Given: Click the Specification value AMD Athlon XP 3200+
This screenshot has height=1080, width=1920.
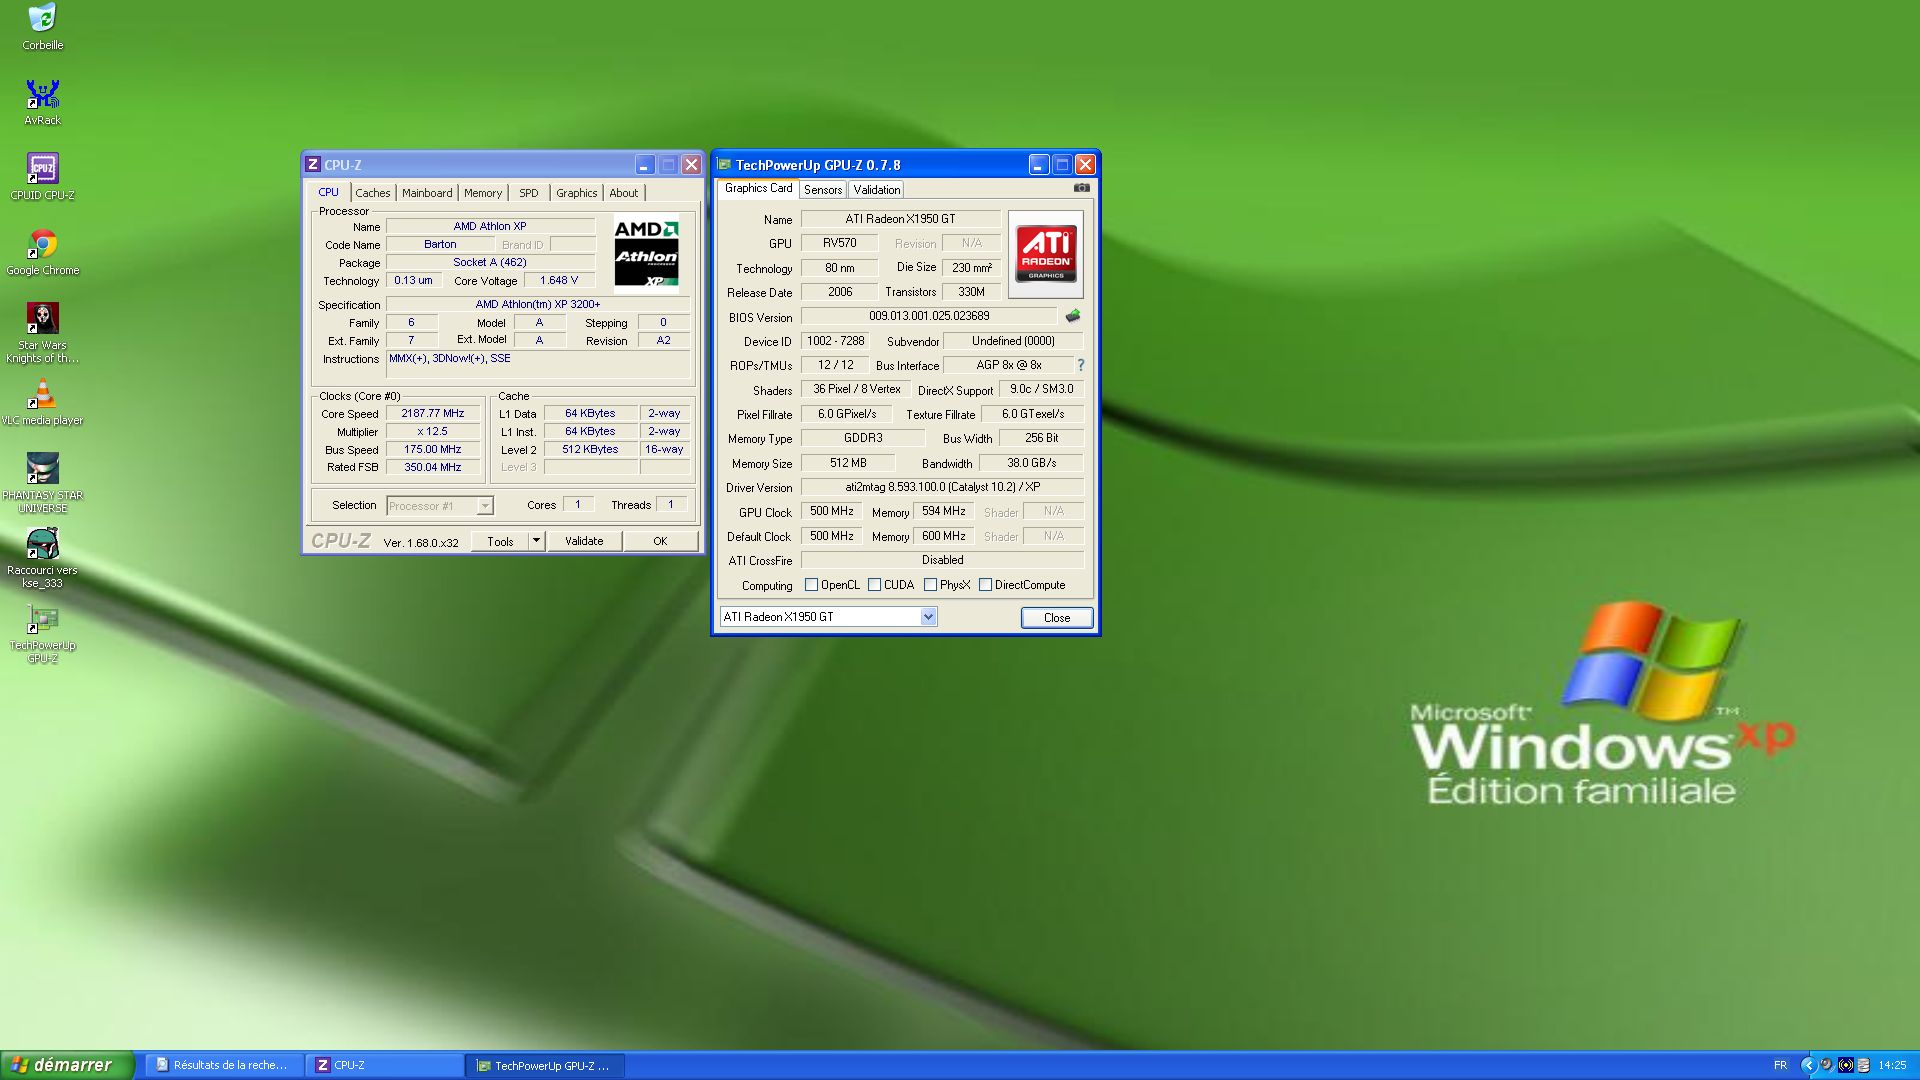Looking at the screenshot, I should [538, 304].
